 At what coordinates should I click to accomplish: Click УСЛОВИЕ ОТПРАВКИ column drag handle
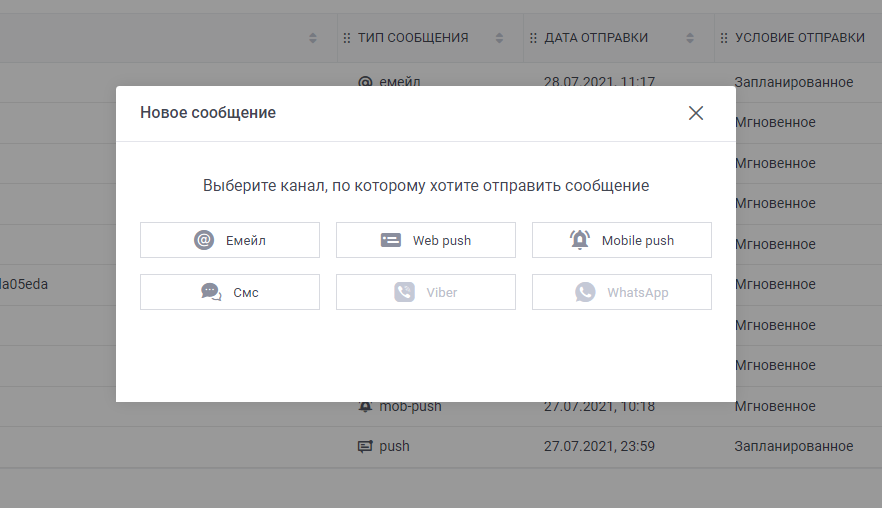724,38
